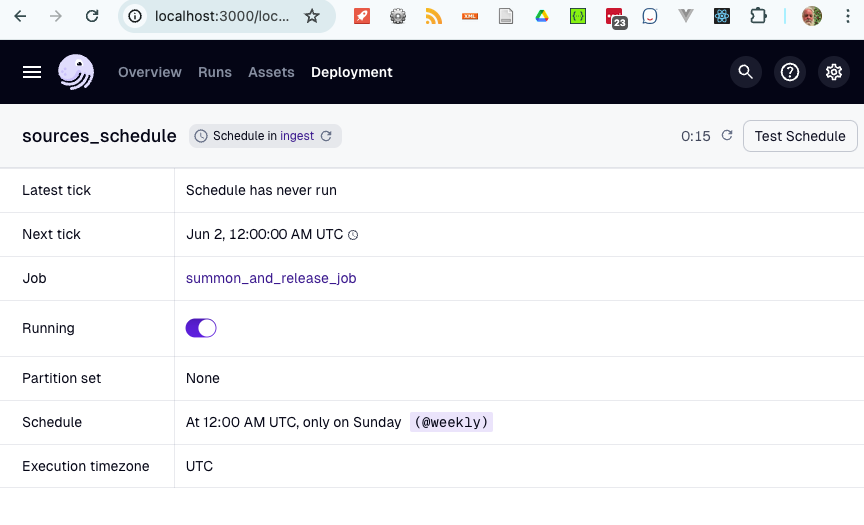864x525 pixels.
Task: Click the clock icon beside Next tick
Action: (x=353, y=235)
